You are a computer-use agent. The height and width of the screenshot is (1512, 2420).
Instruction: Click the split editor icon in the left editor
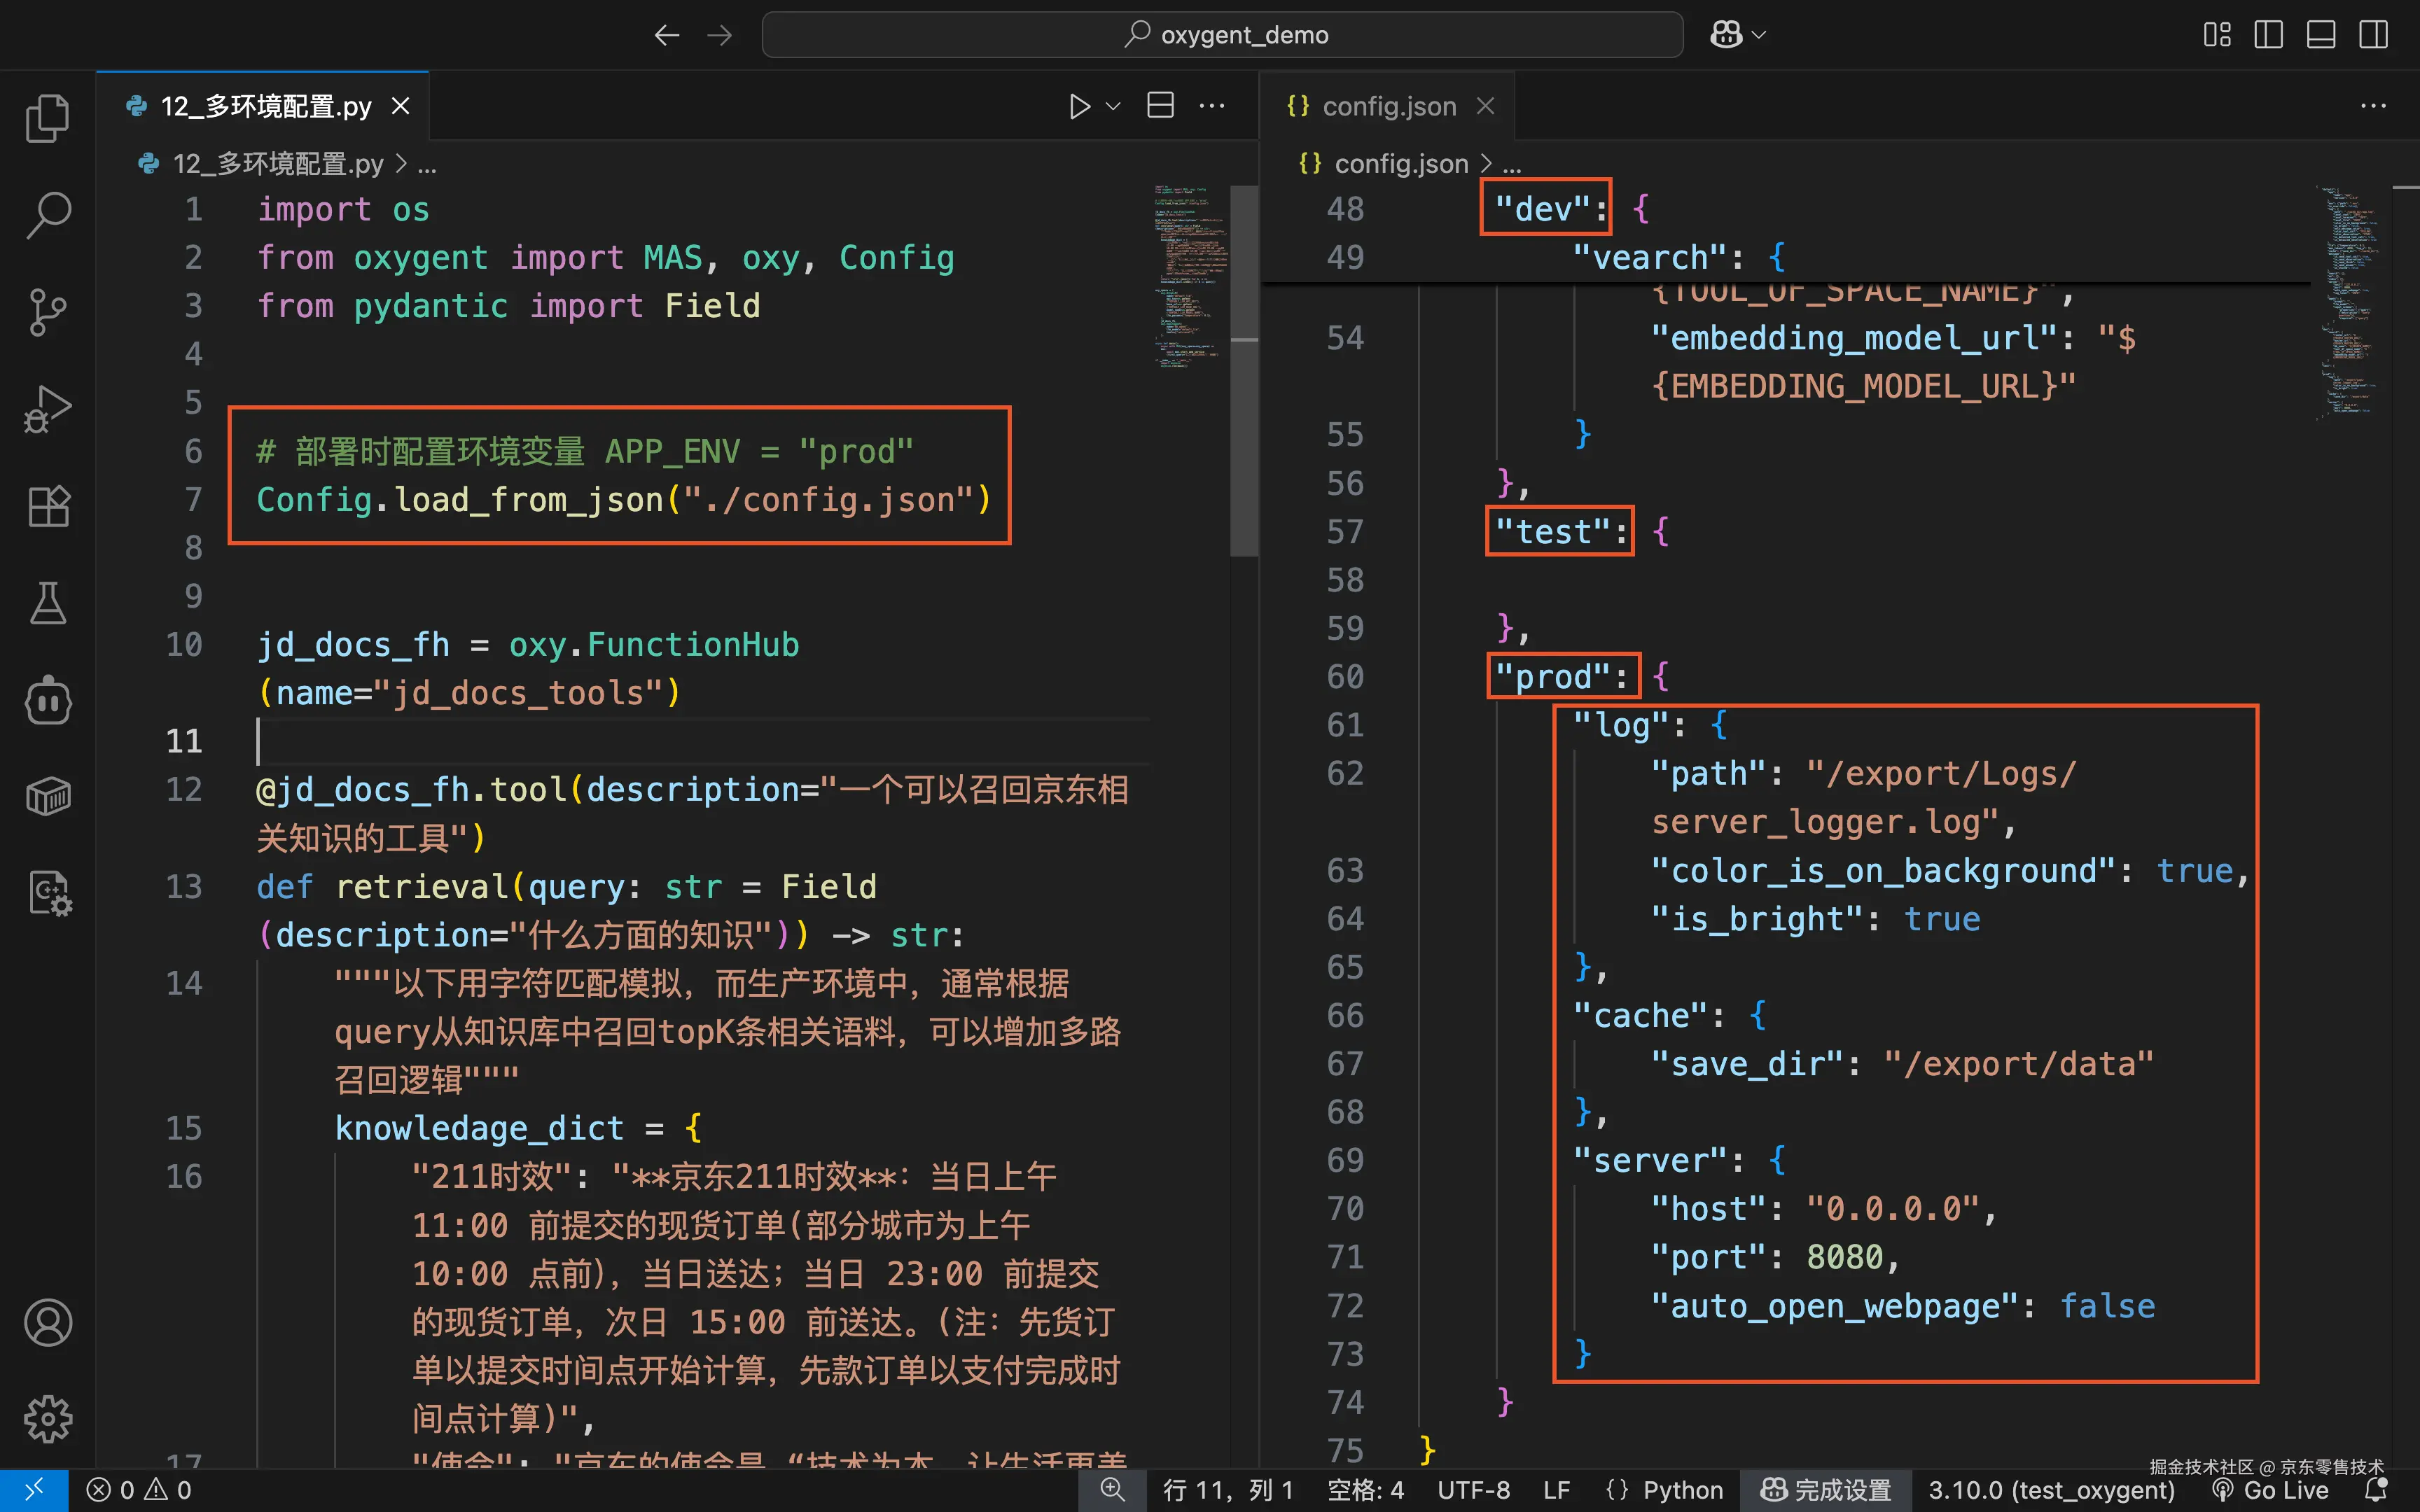(1160, 106)
